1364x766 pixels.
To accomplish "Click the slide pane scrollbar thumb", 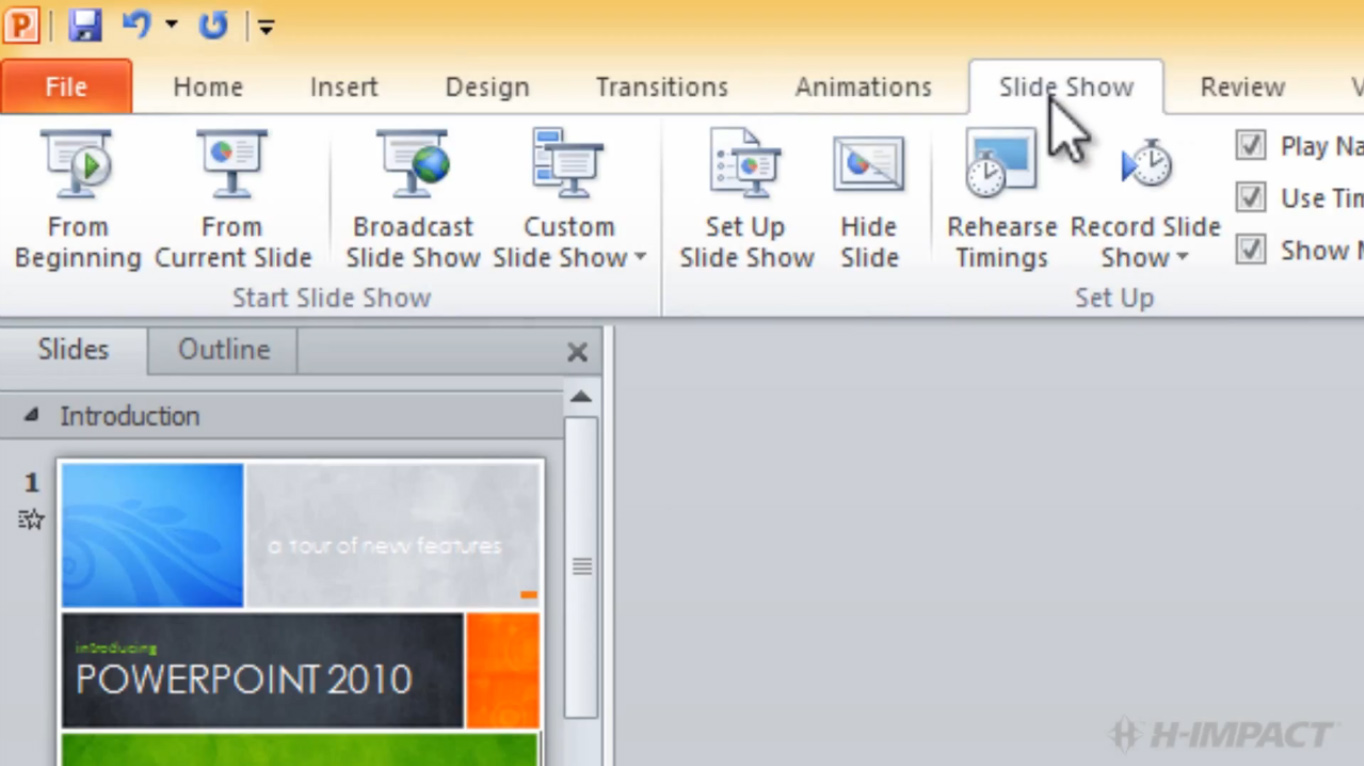I will (x=581, y=567).
